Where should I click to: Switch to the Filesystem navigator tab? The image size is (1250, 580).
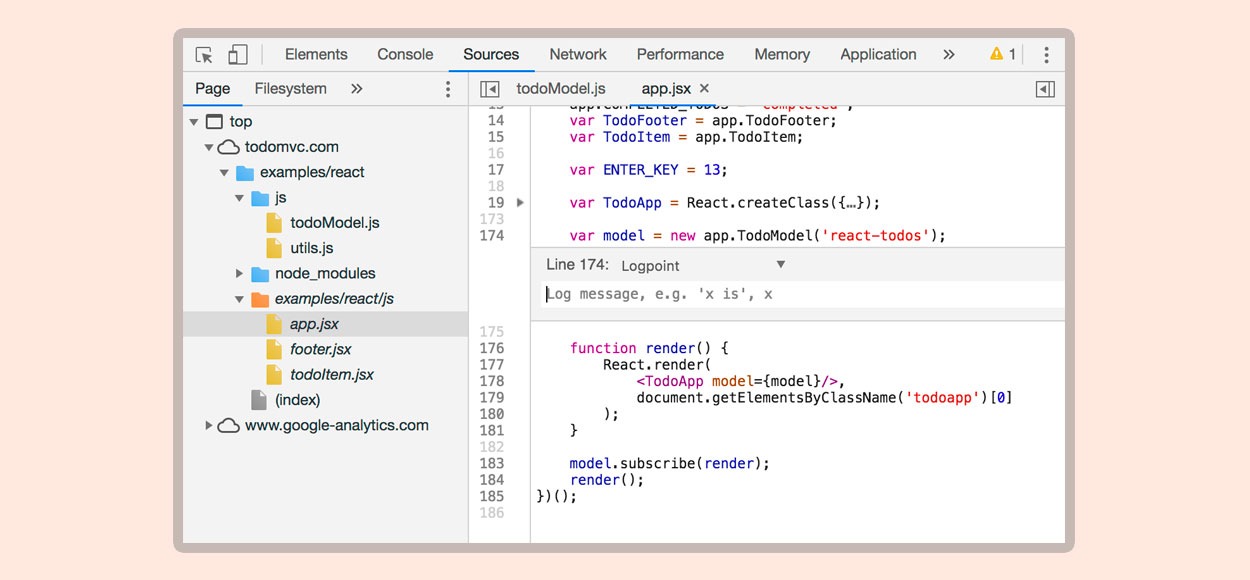[x=290, y=89]
